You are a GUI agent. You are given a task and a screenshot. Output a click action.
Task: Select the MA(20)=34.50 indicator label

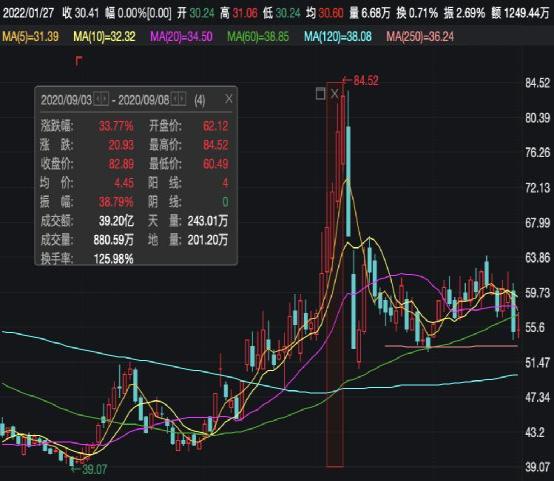coord(181,36)
